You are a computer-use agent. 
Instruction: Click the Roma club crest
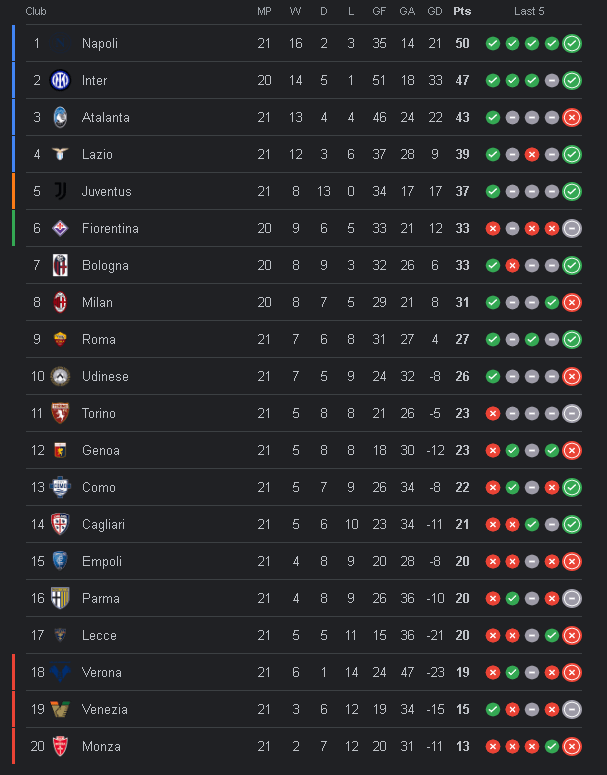(x=60, y=339)
